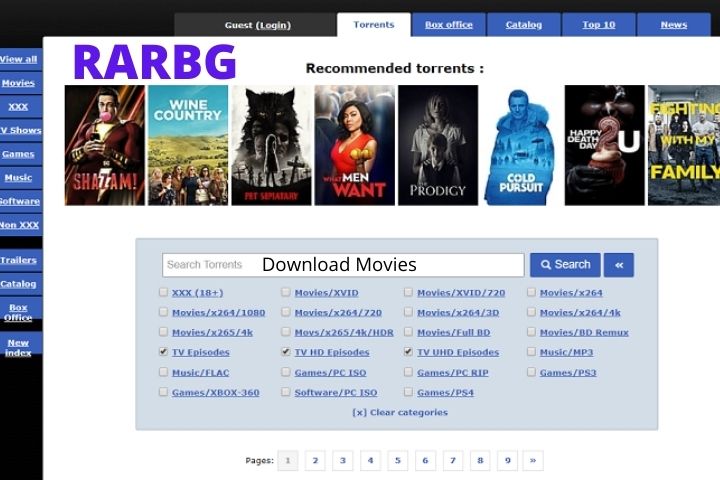720x480 pixels.
Task: Open the Happy Death Day 2U poster
Action: pos(605,145)
